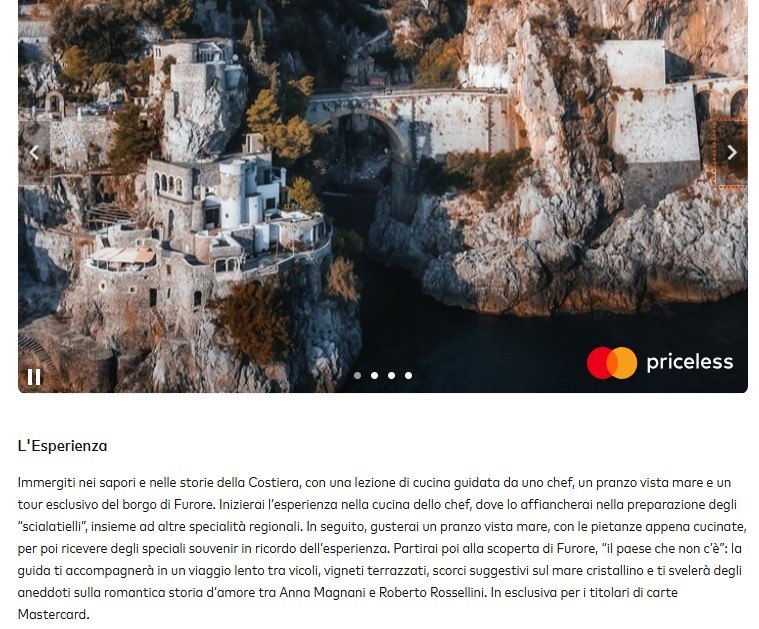Click the white cliffside village buildings in photo
Viewport: 759px width, 629px height.
coord(232,208)
